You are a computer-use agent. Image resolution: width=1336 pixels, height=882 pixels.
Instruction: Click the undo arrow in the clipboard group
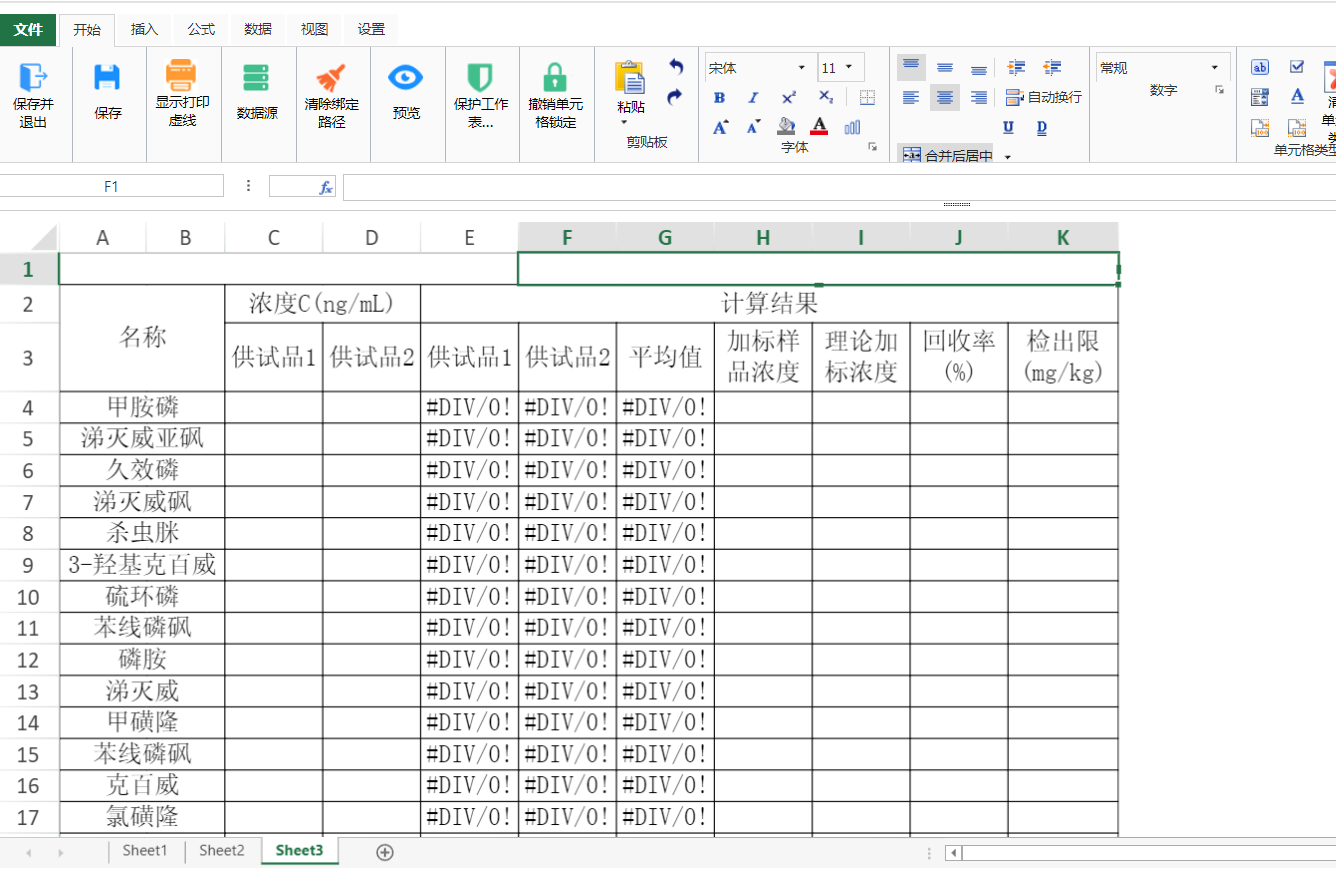(676, 67)
